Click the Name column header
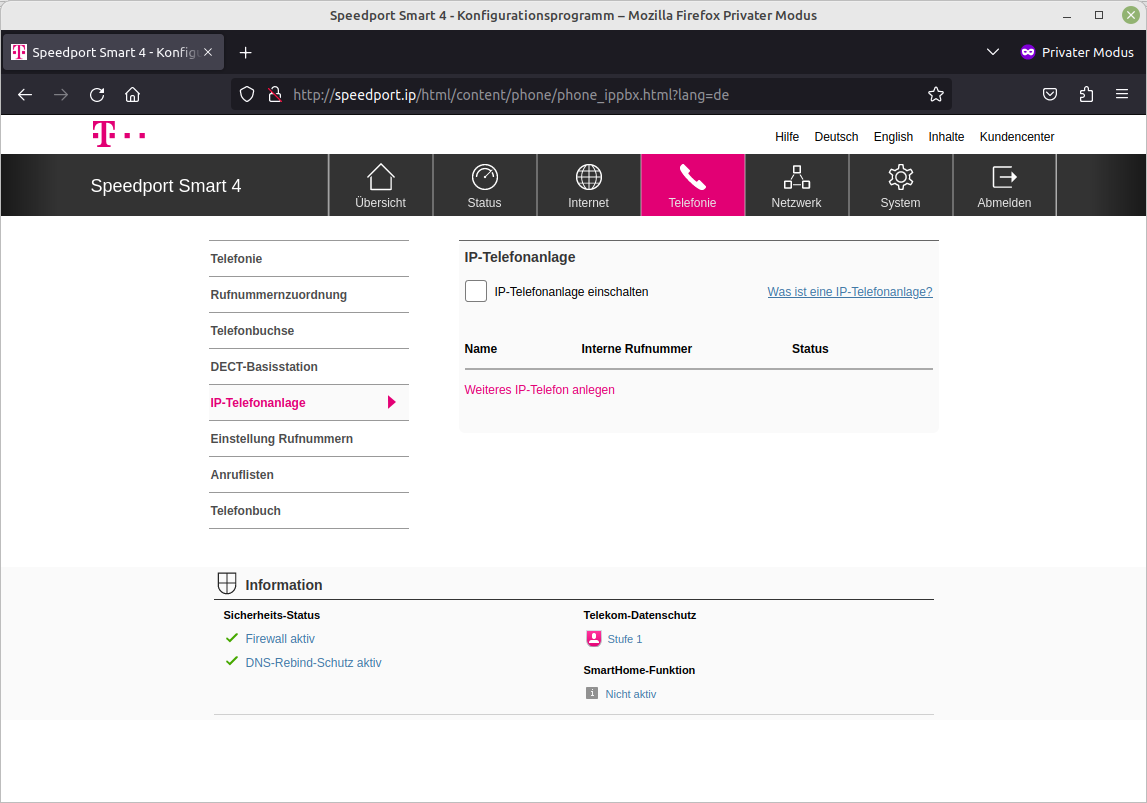Screen dimensions: 1147x803 pyautogui.click(x=481, y=349)
